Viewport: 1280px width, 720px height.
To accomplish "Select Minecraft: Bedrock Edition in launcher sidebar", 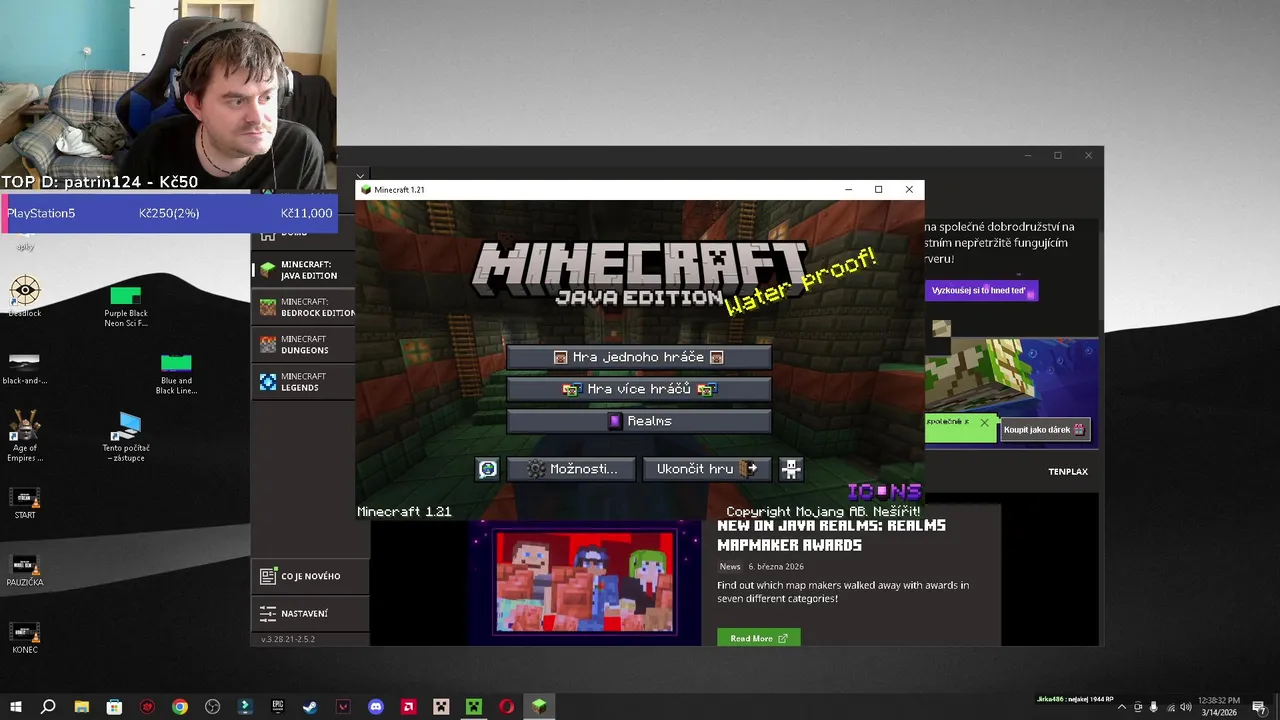I will point(303,307).
